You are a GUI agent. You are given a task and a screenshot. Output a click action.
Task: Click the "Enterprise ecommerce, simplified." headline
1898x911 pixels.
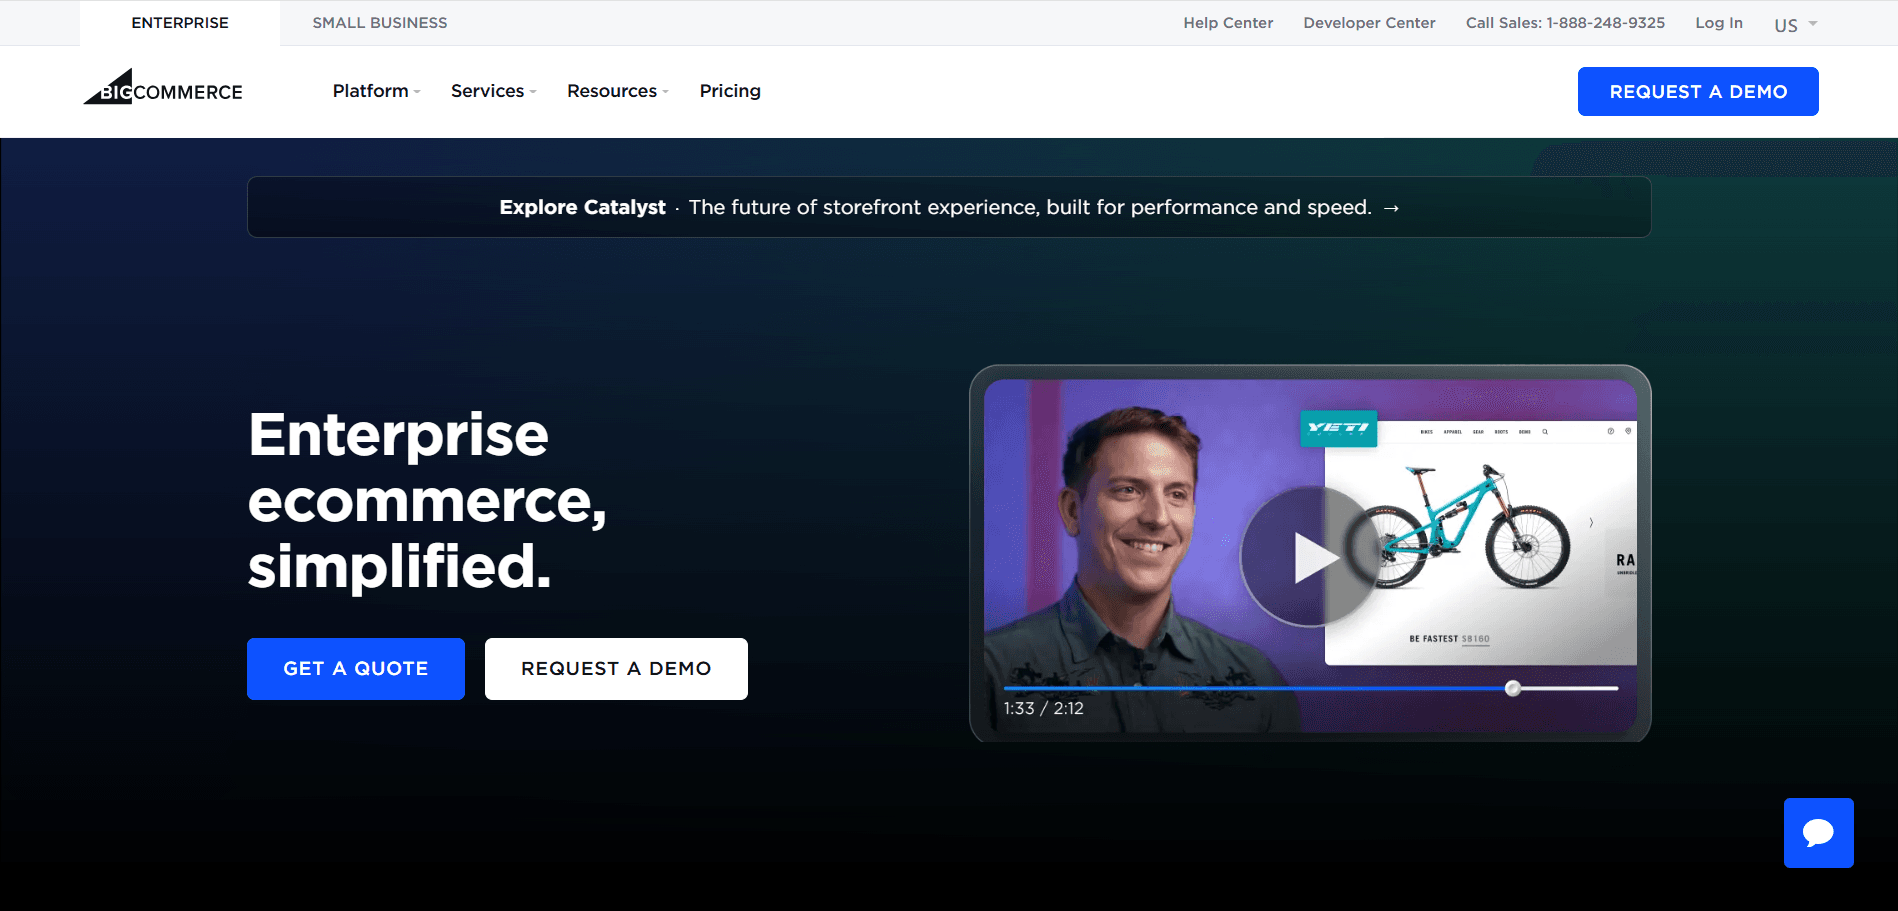pos(428,500)
